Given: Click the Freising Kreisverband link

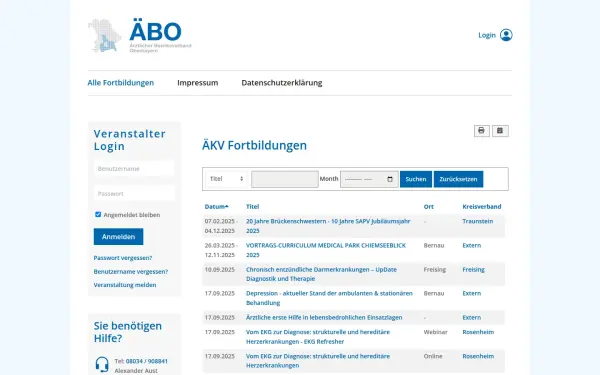Looking at the screenshot, I should pos(473,269).
